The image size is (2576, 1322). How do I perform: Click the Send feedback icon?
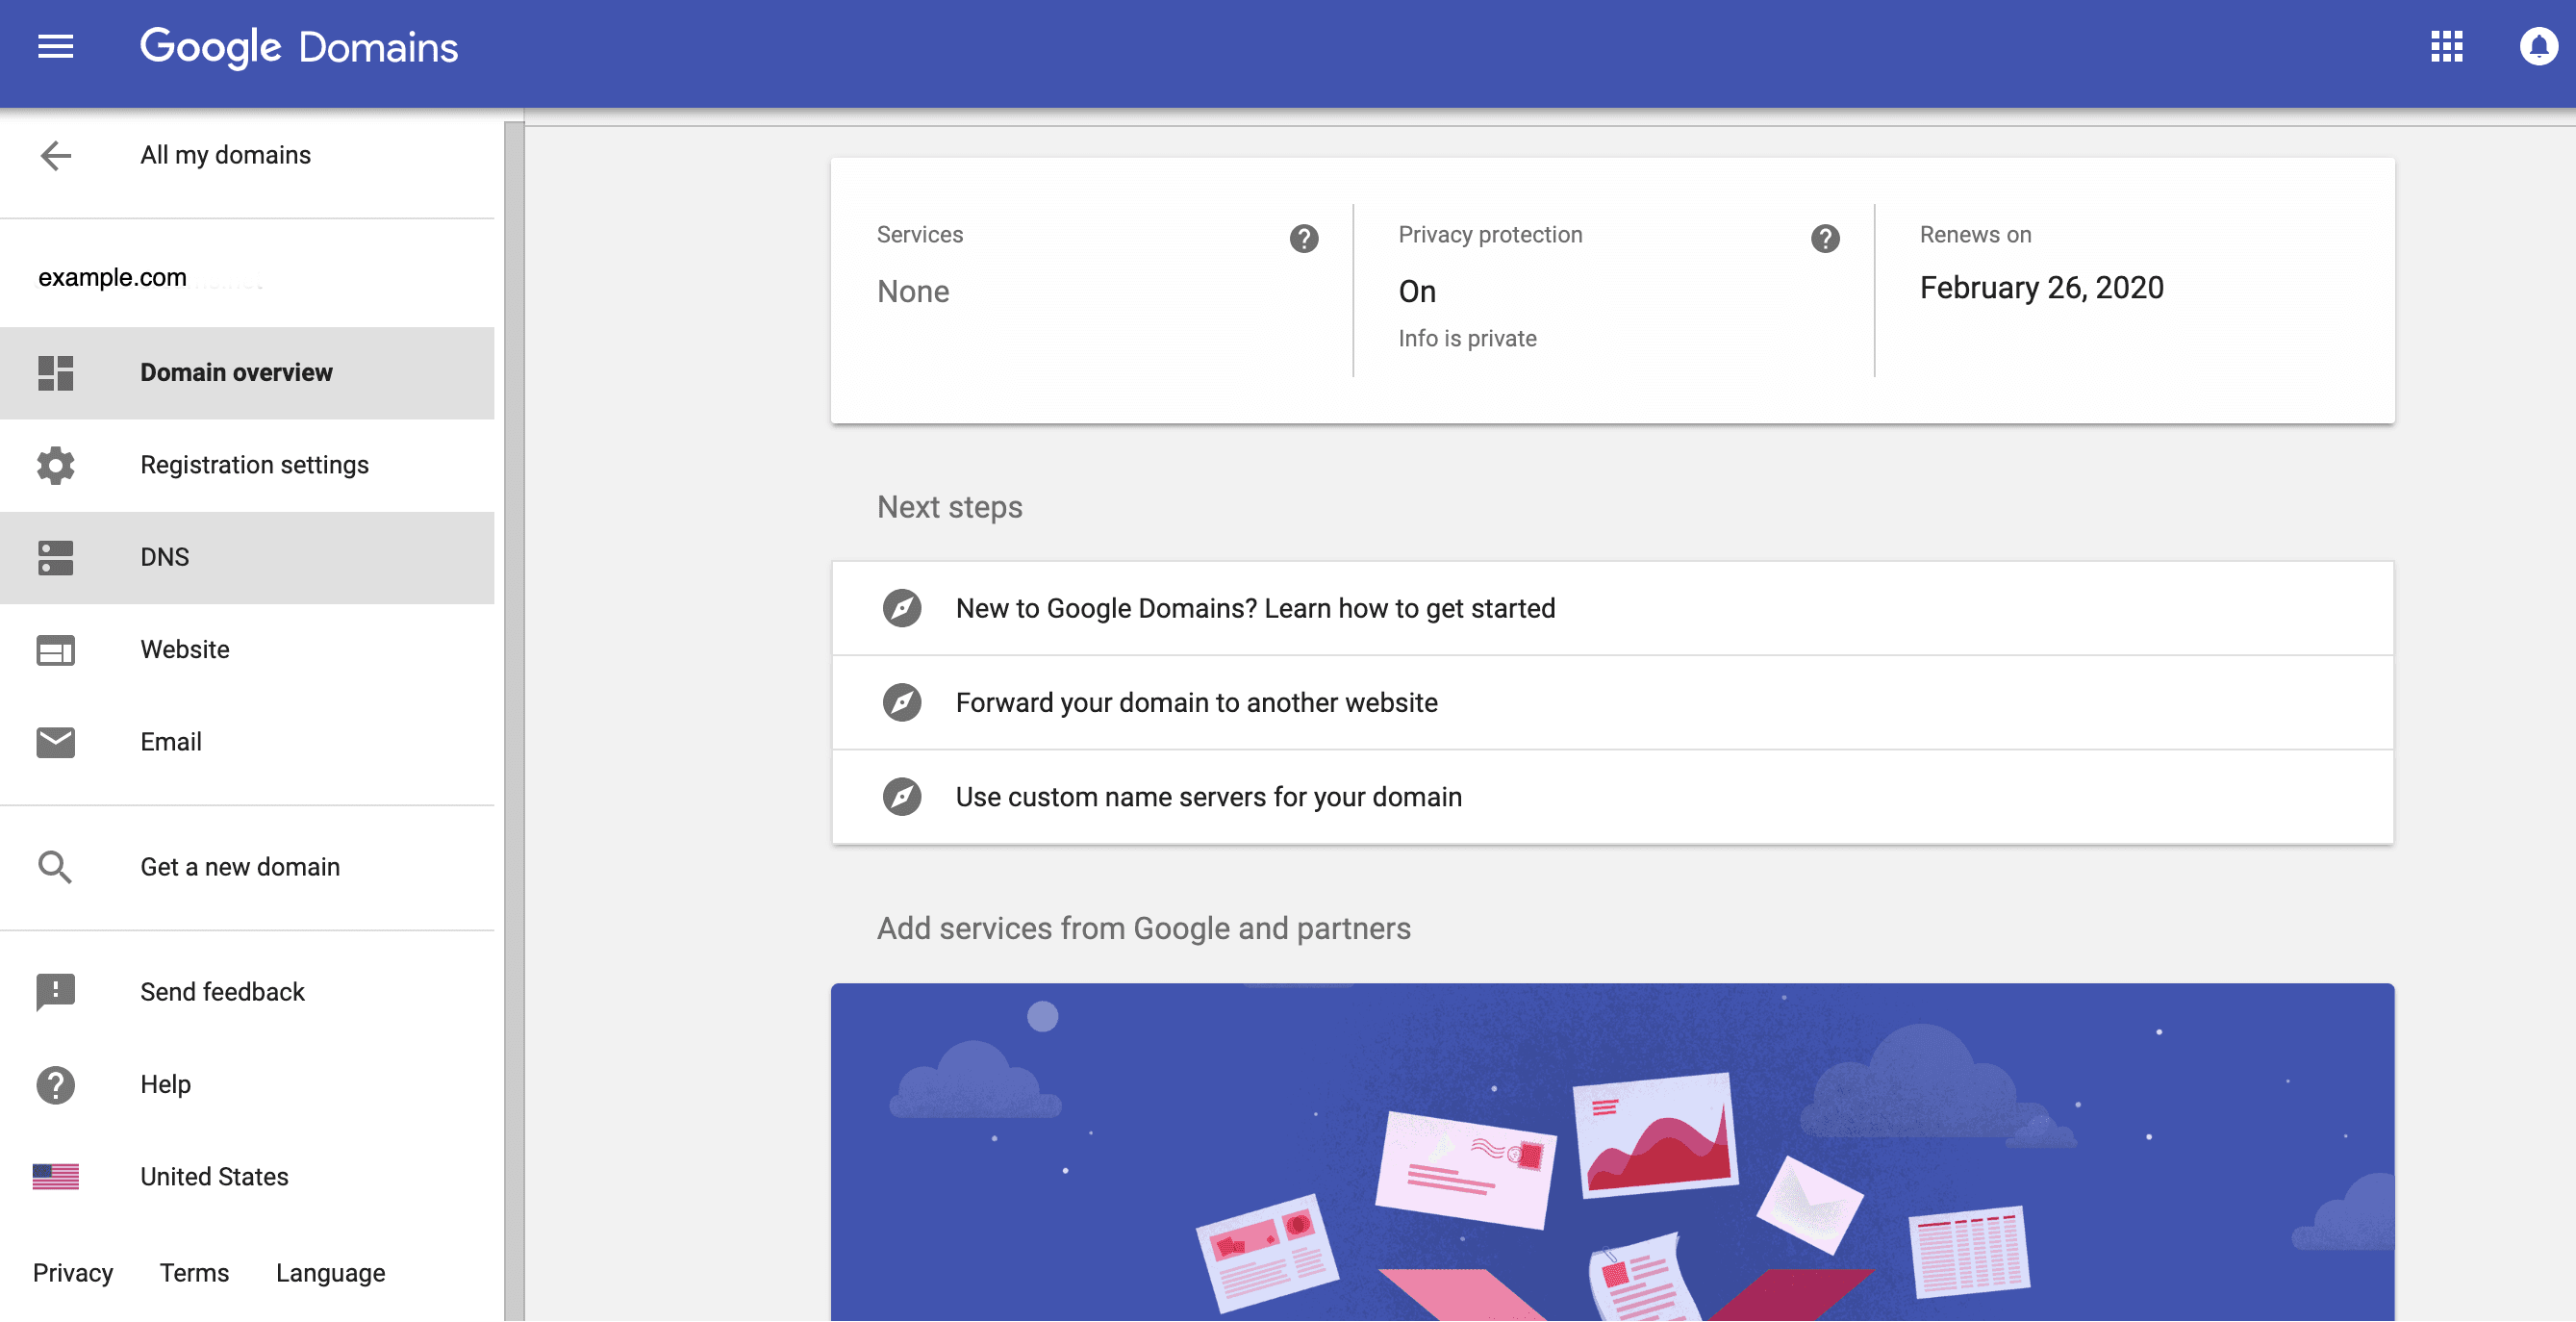tap(56, 991)
